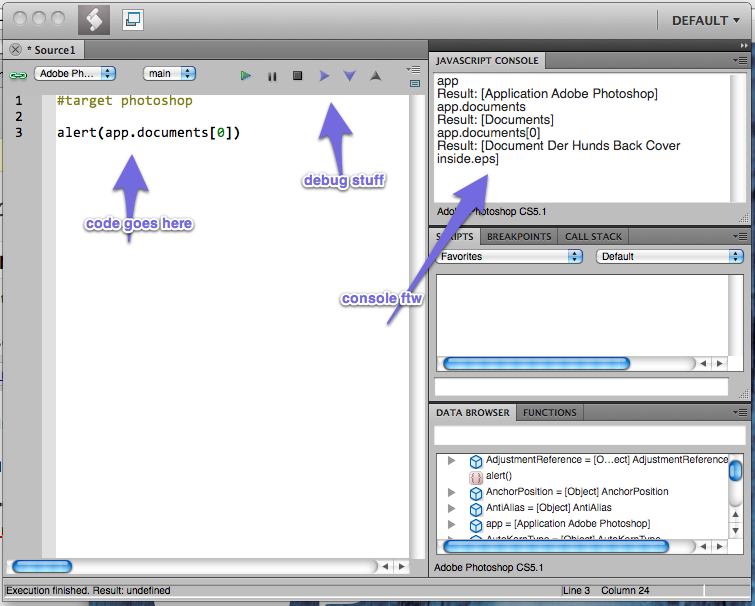
Task: Switch to the Breakpoints tab
Action: click(x=519, y=236)
